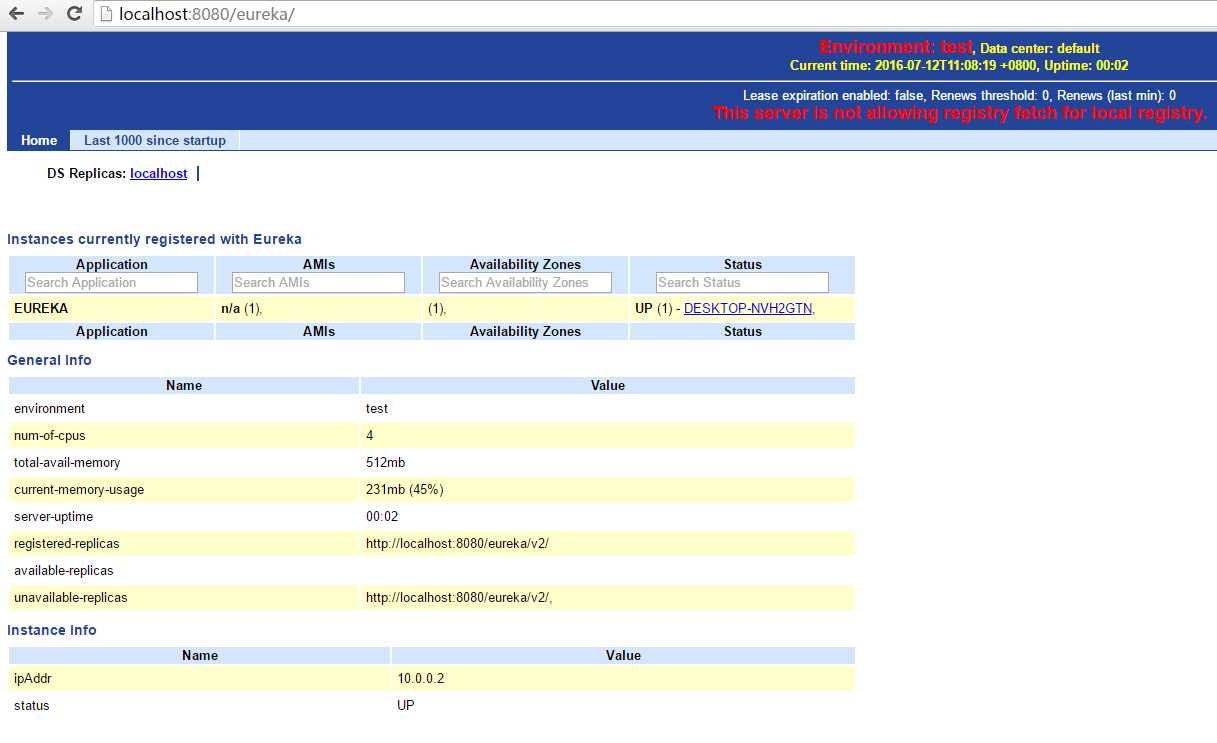Open the localhost DS replica link
This screenshot has height=743, width=1217.
click(x=159, y=173)
